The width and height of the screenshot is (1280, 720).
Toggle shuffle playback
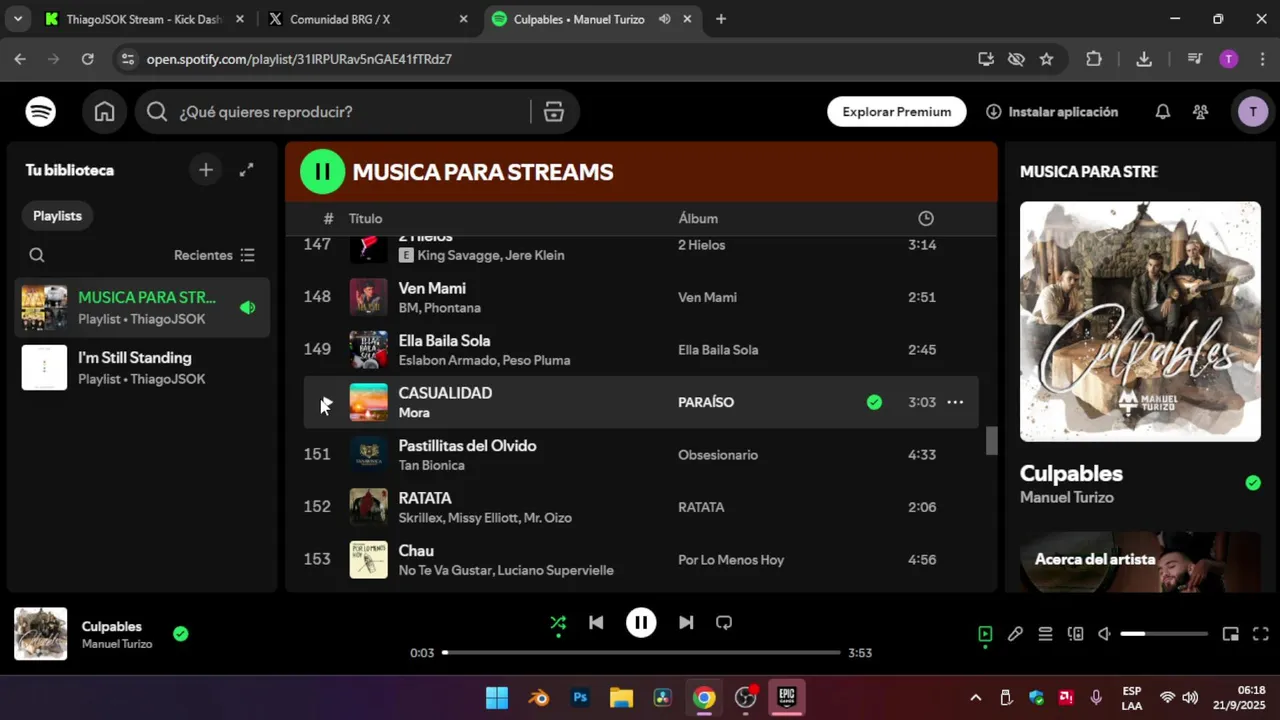coord(558,623)
